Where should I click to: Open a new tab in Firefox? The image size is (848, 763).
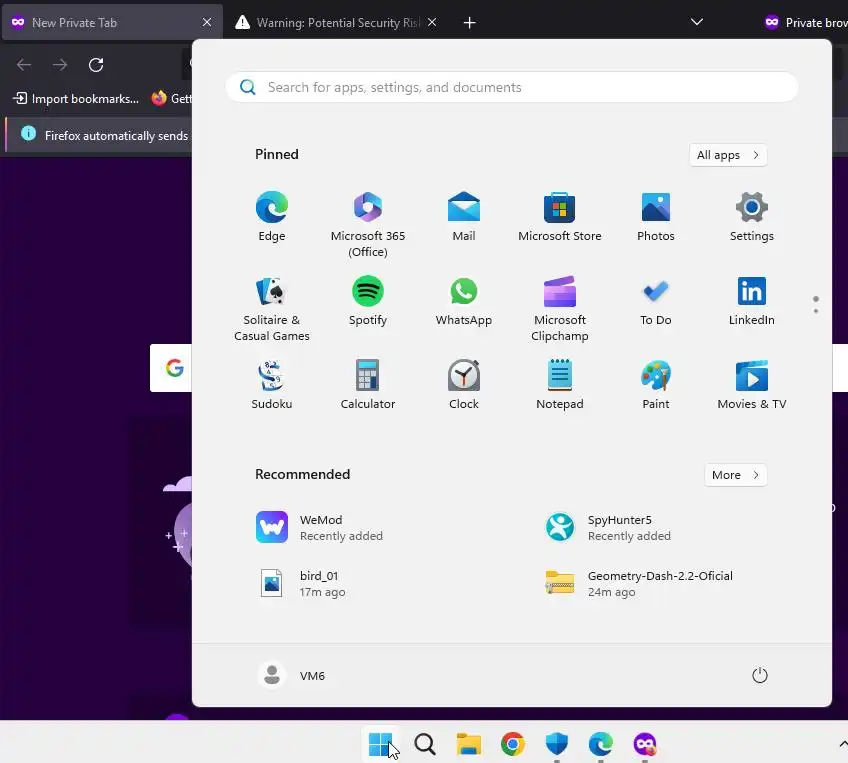pyautogui.click(x=469, y=23)
